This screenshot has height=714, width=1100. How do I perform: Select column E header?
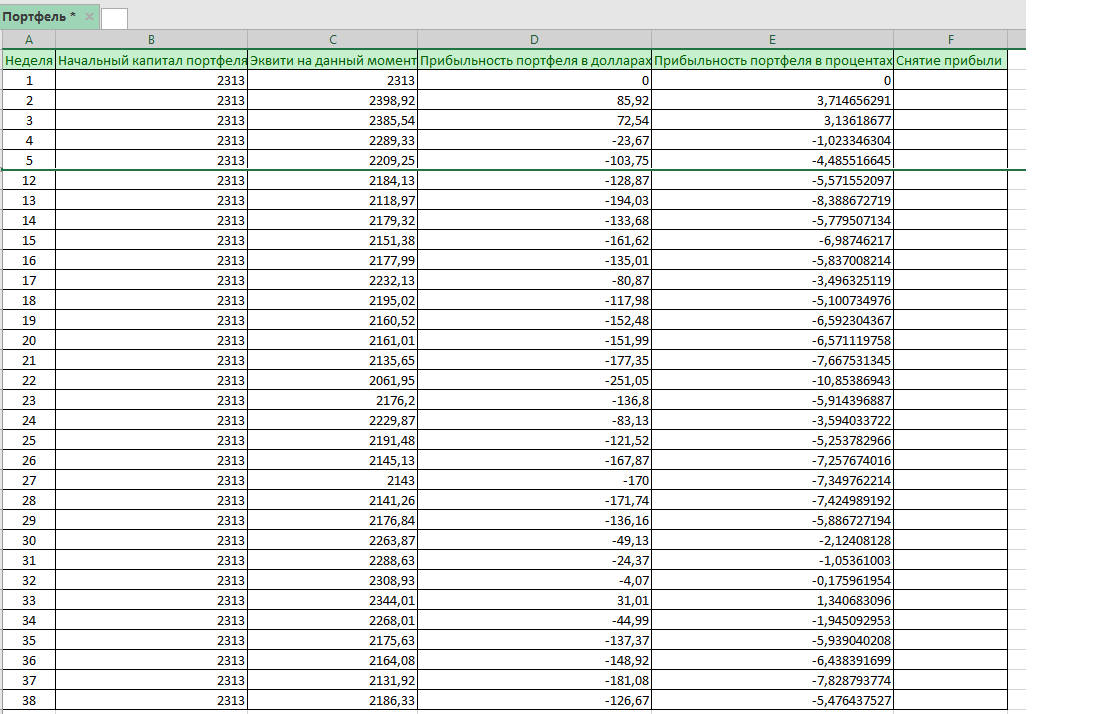[x=772, y=40]
